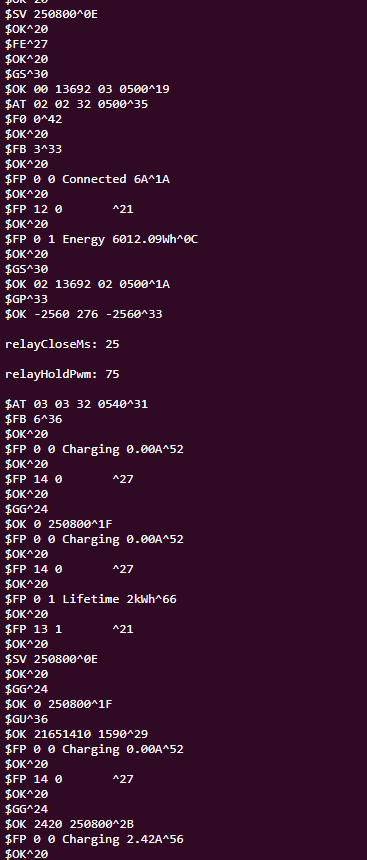Select the "$OK -2560 276 -2560^33" response
This screenshot has height=860, width=367.
83,314
